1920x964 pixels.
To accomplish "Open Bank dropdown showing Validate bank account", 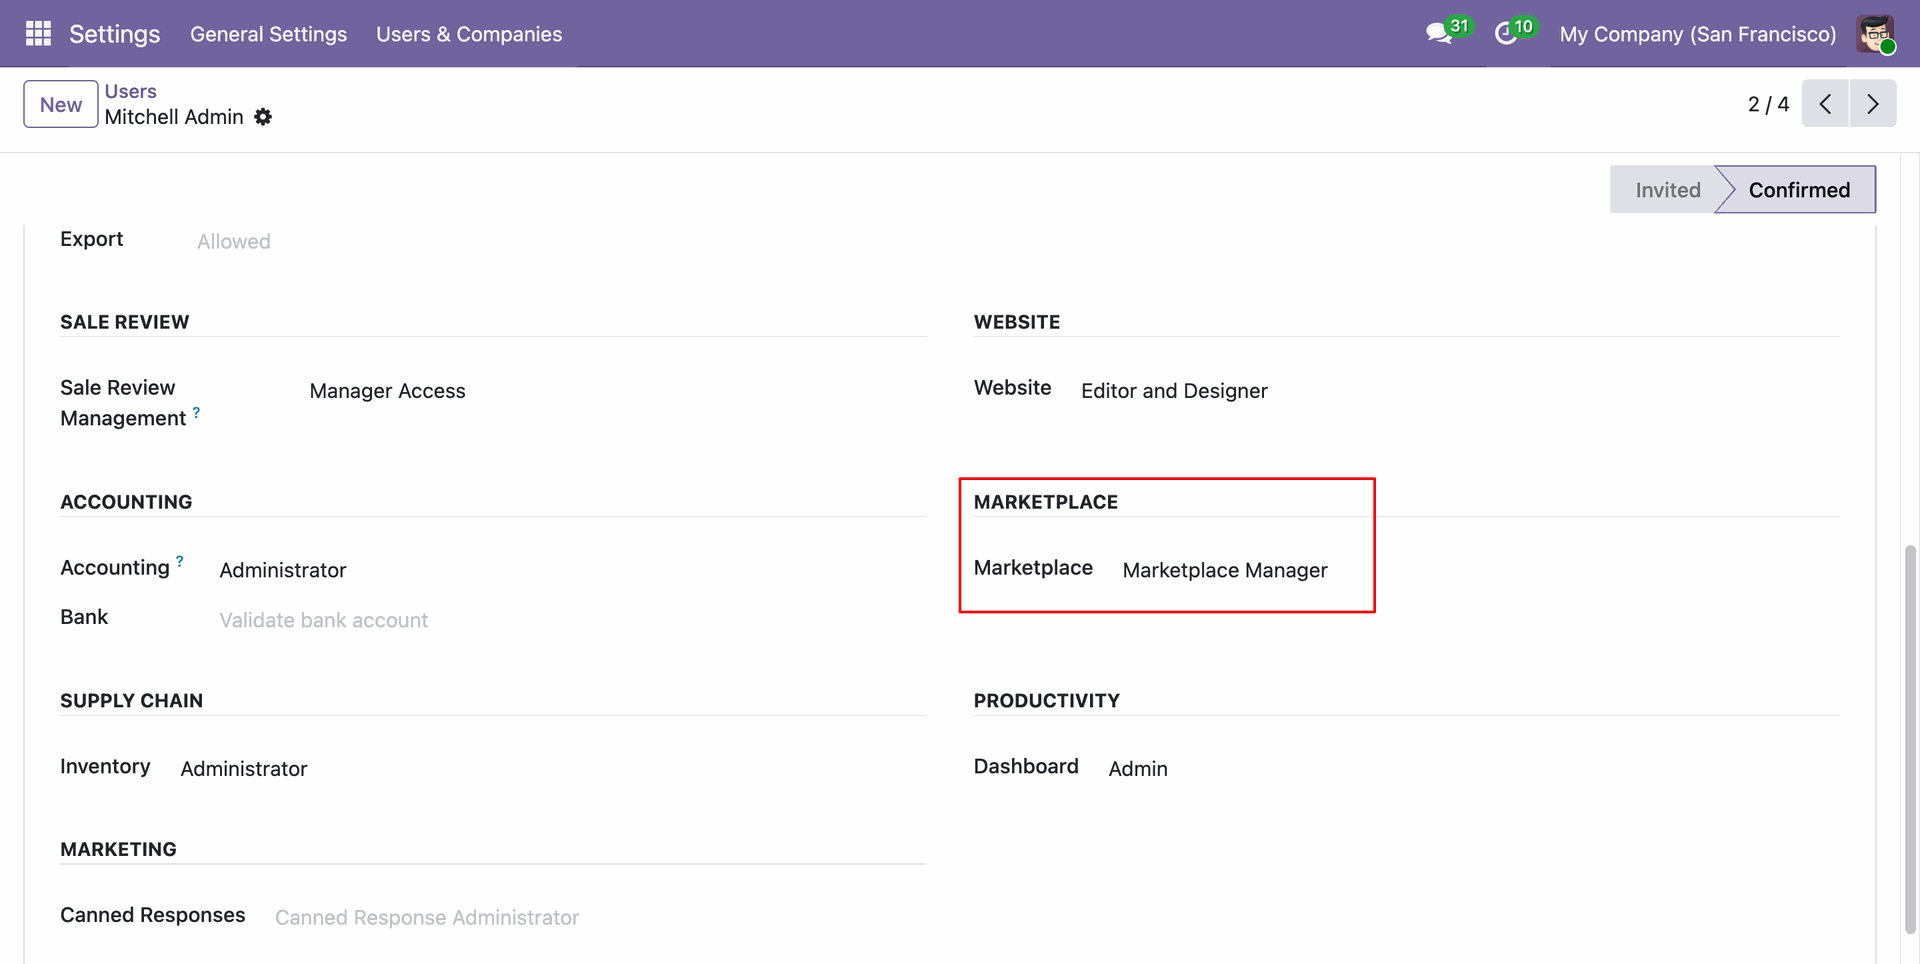I will coord(323,620).
